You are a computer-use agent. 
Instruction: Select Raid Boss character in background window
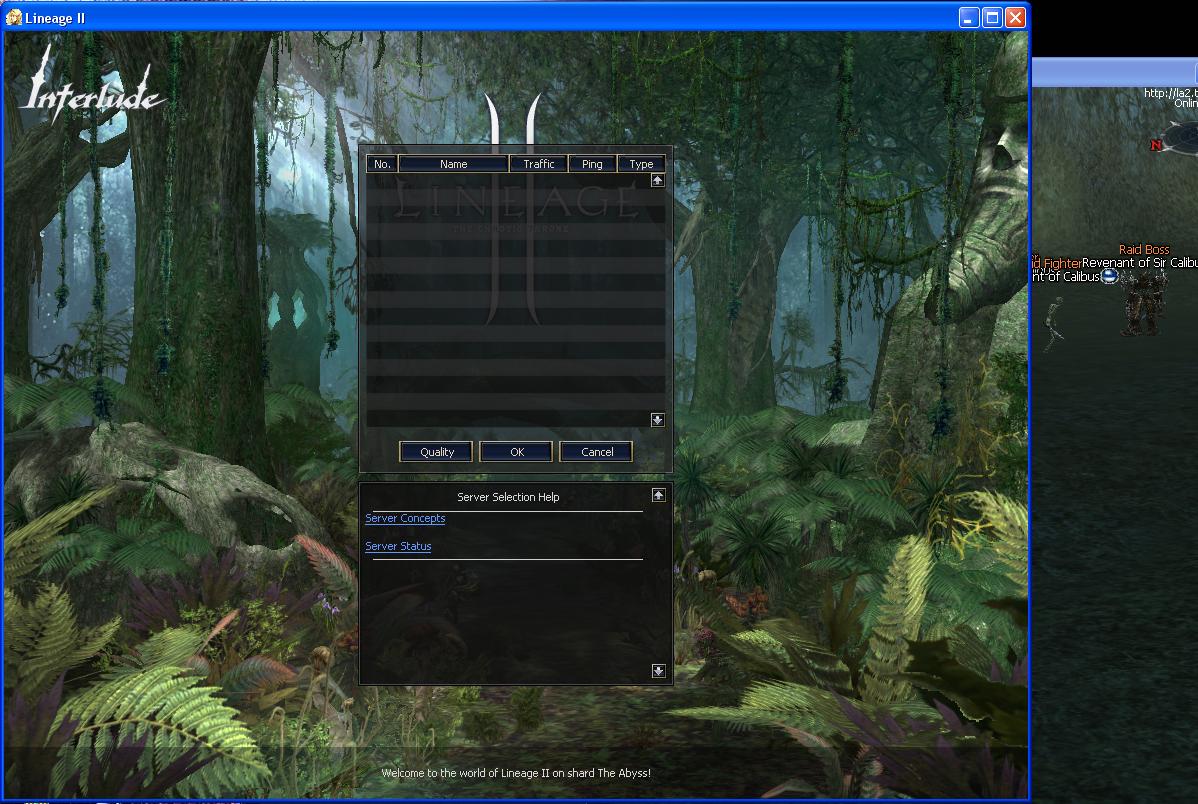[x=1144, y=304]
